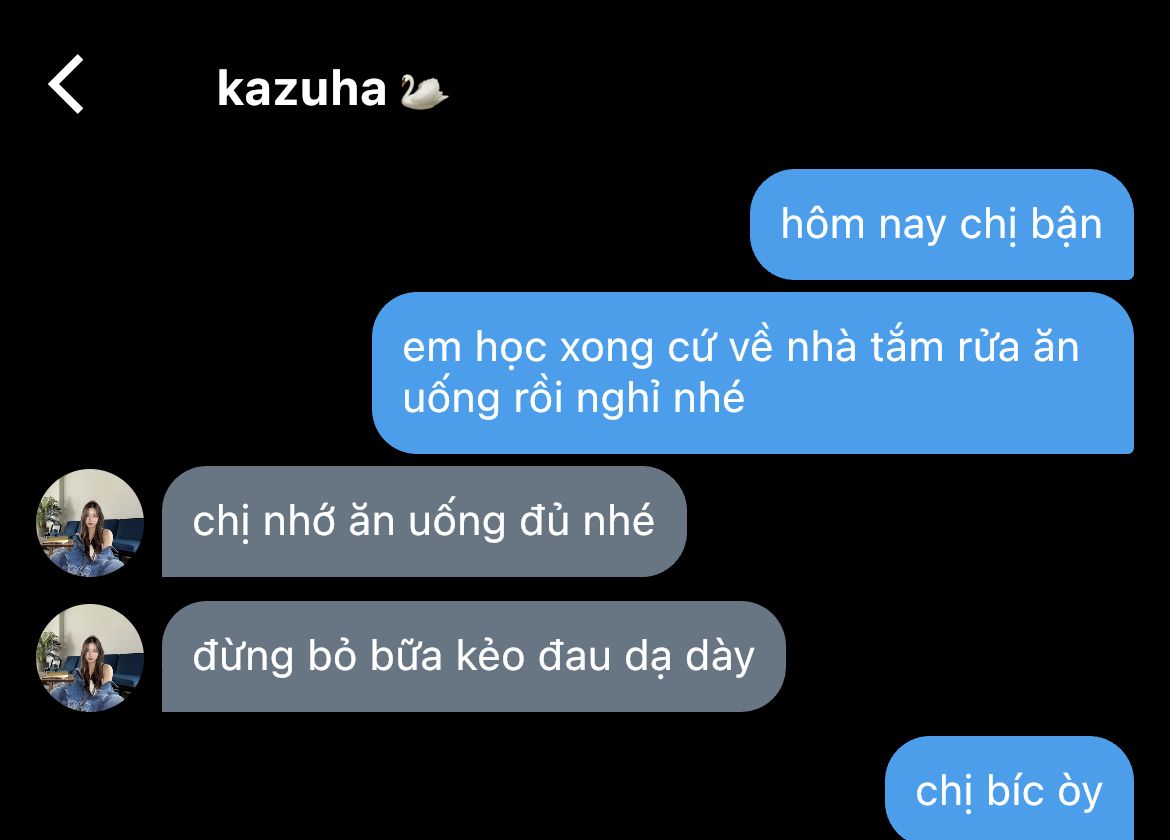Tap the 'đừng bỏ bữa kẻo đau dạ dày' message
The width and height of the screenshot is (1170, 840).
coord(474,656)
